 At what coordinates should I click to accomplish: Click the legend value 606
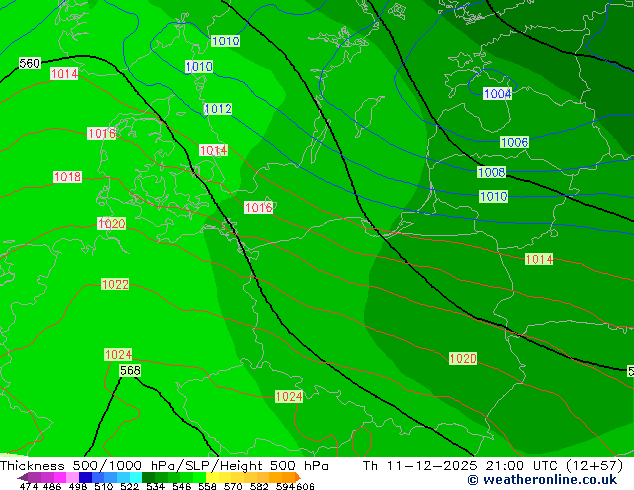click(305, 486)
